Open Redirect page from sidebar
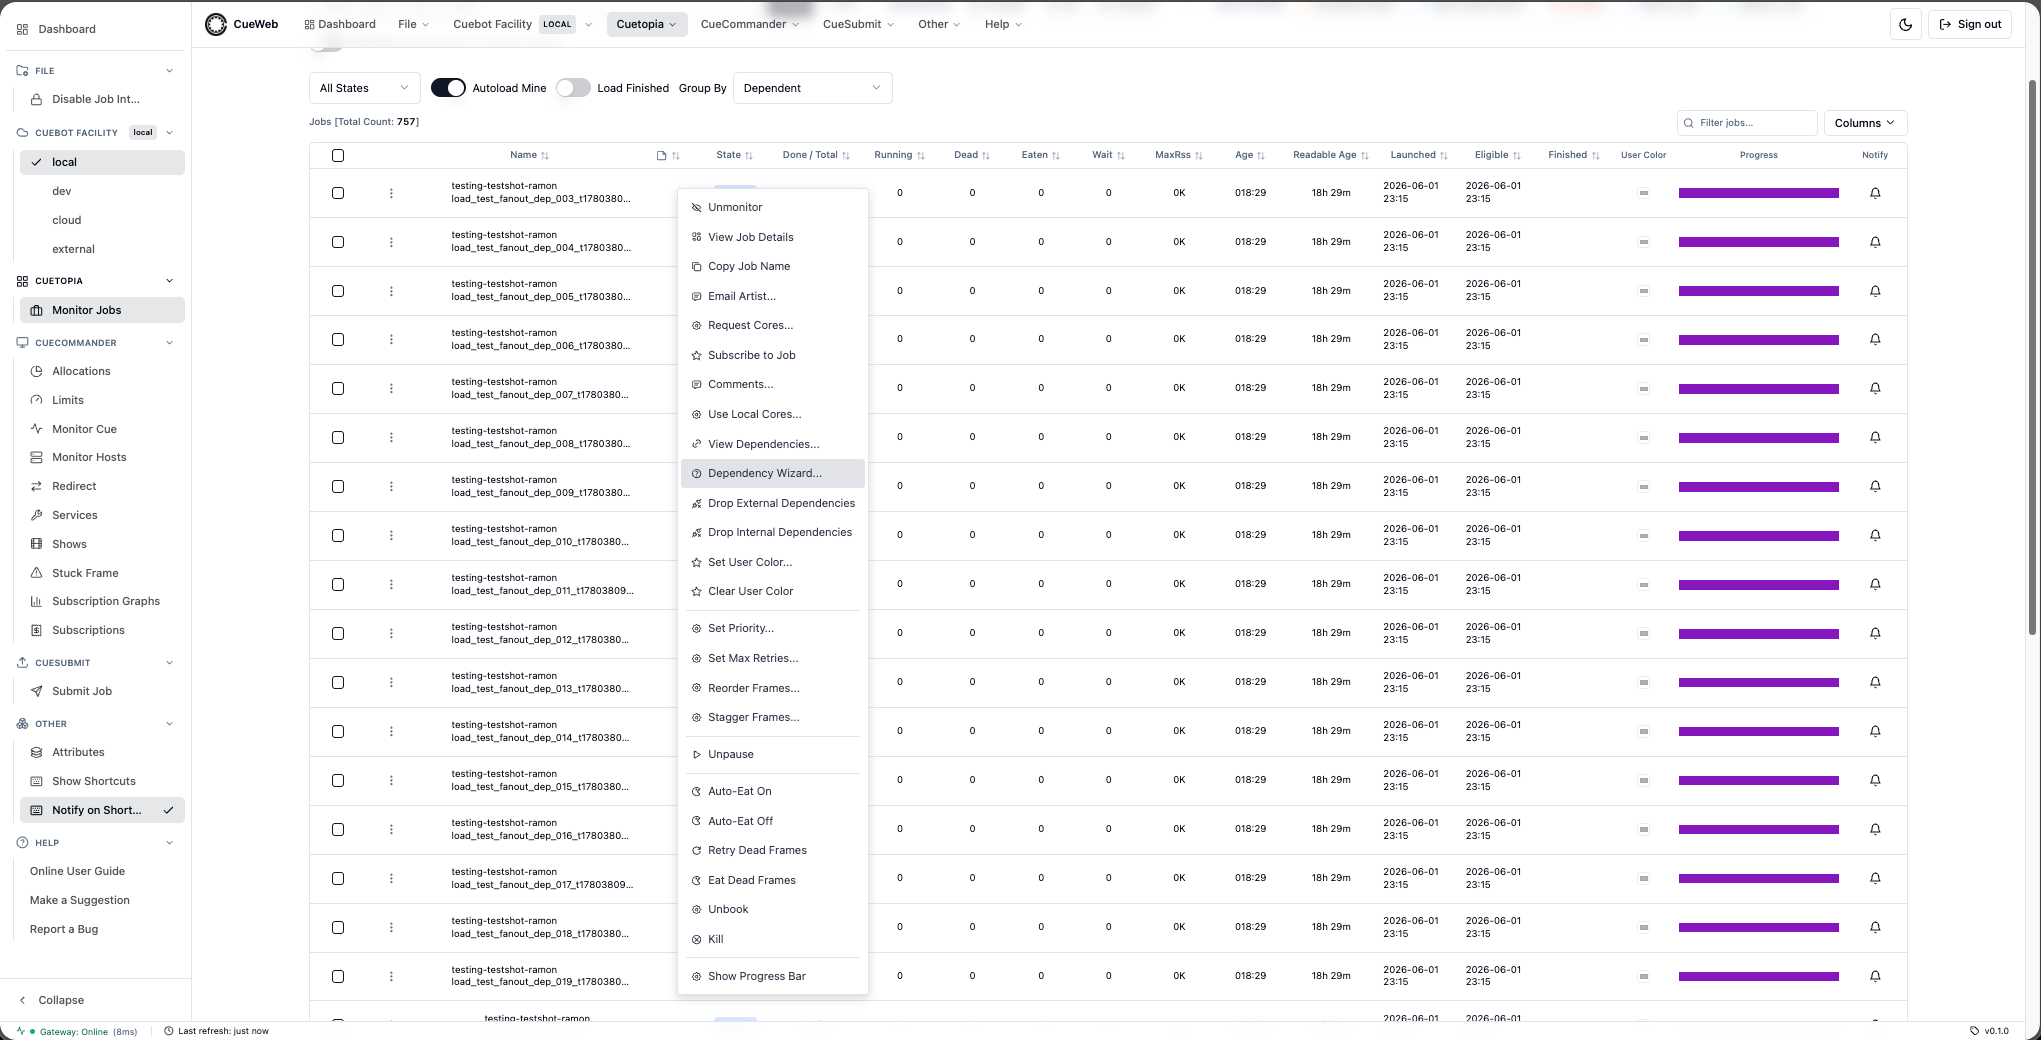 tap(74, 486)
